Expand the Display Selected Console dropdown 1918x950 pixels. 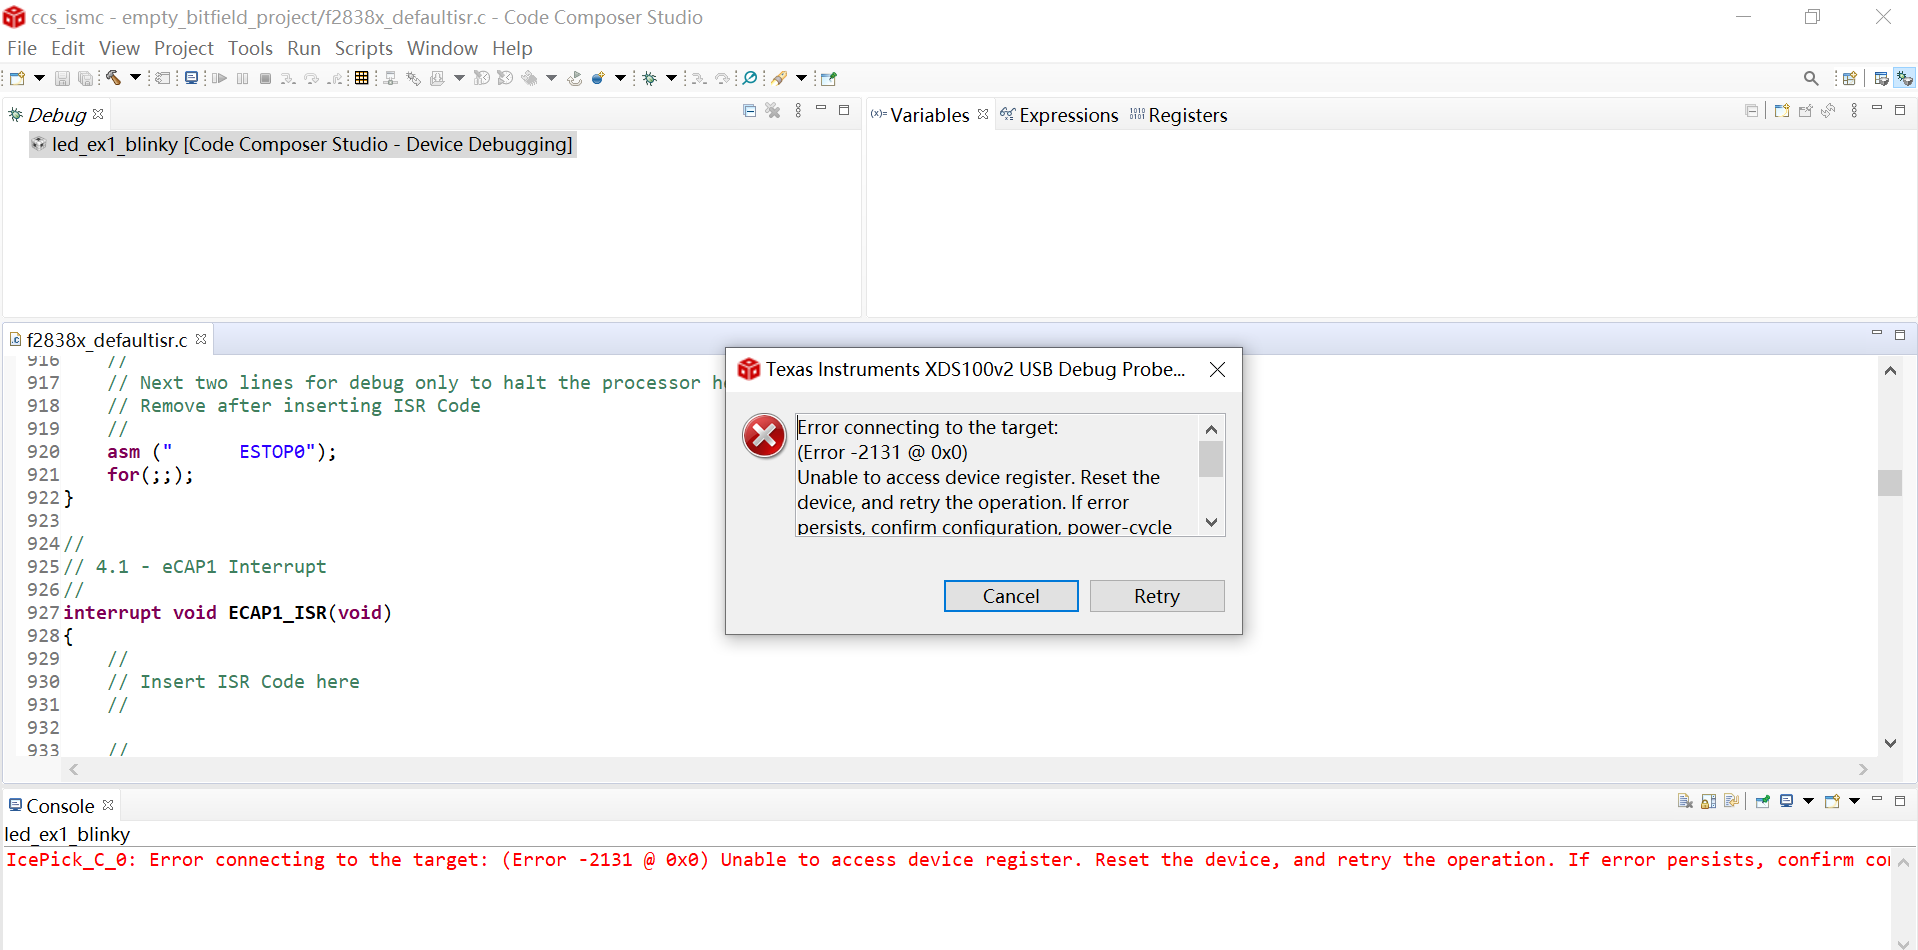click(x=1808, y=801)
